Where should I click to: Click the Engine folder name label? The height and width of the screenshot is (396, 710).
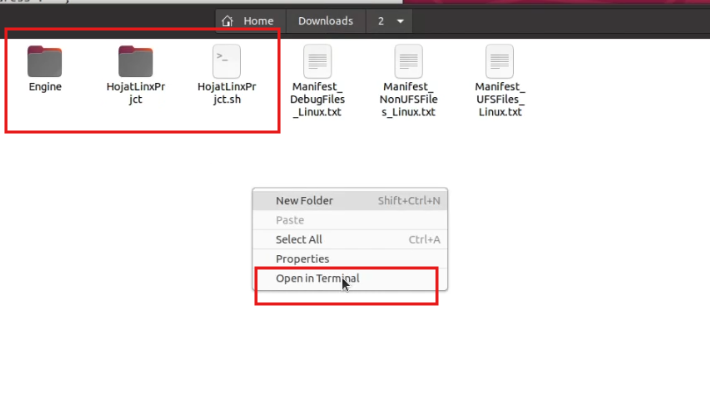[45, 86]
